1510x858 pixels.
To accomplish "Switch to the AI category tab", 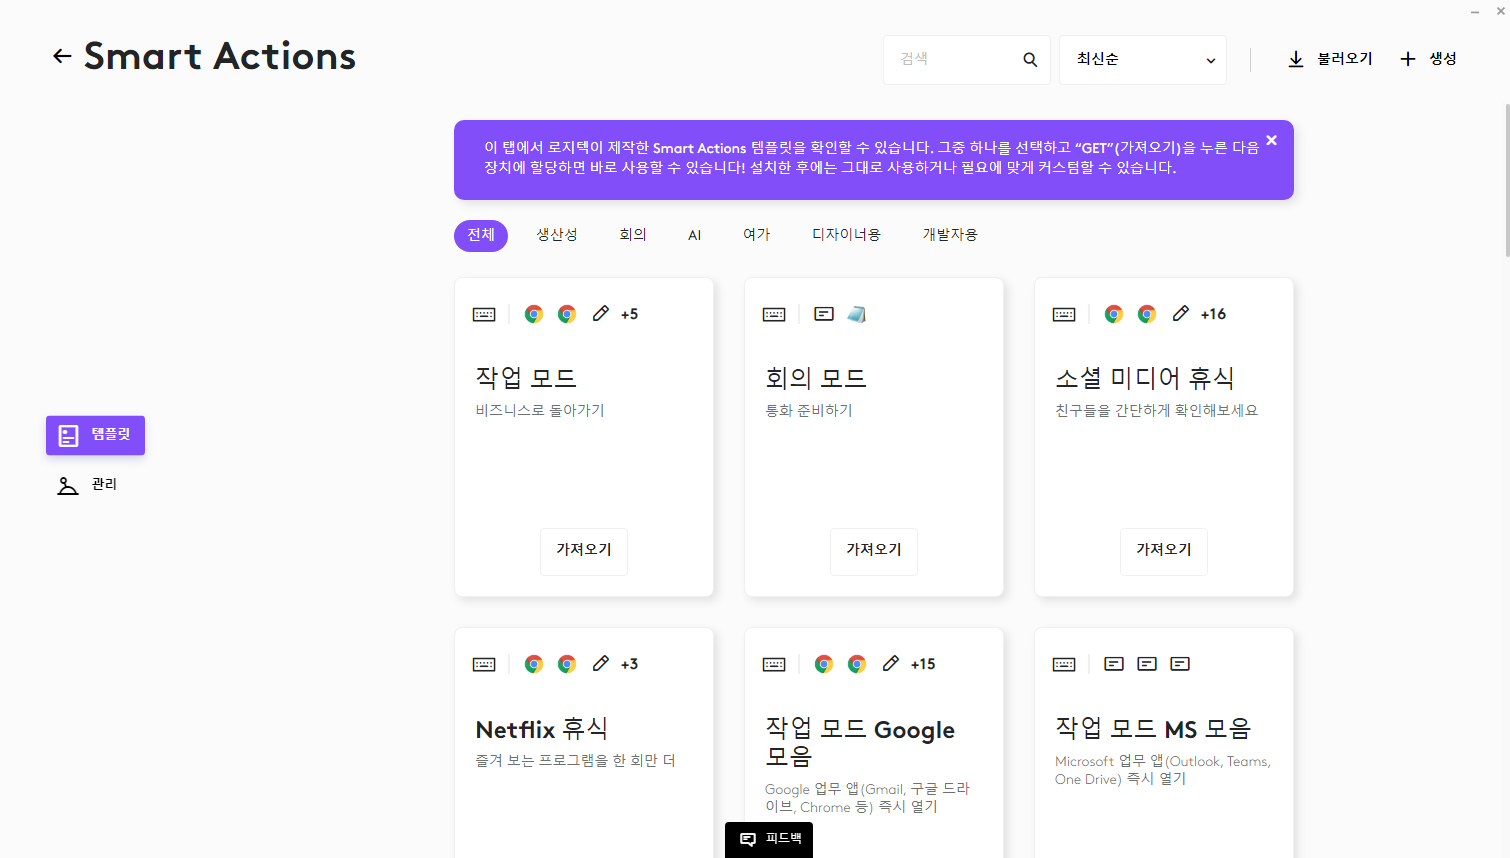I will click(x=694, y=235).
